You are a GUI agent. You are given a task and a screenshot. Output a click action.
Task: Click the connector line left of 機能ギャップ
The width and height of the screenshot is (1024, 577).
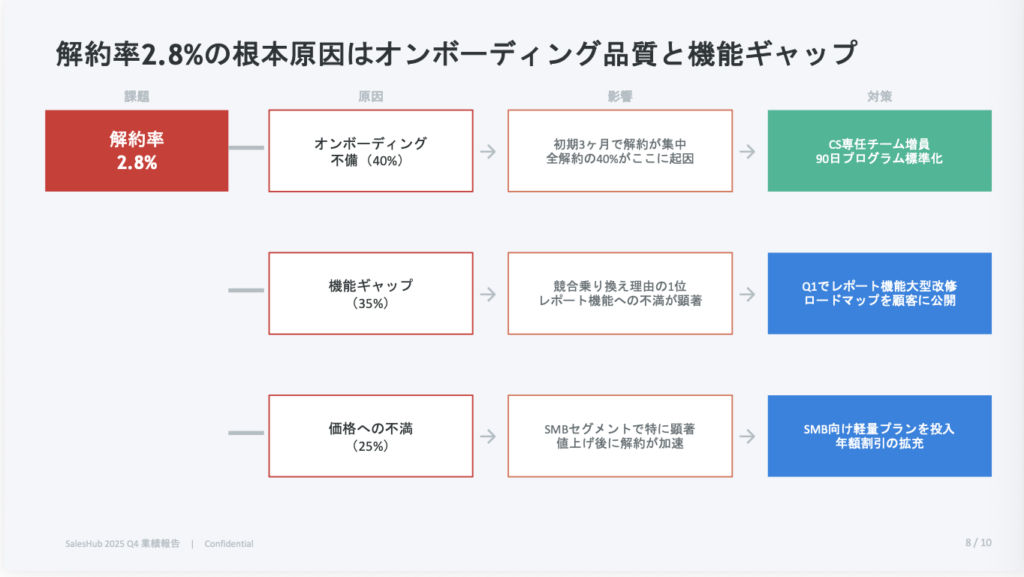(x=247, y=291)
